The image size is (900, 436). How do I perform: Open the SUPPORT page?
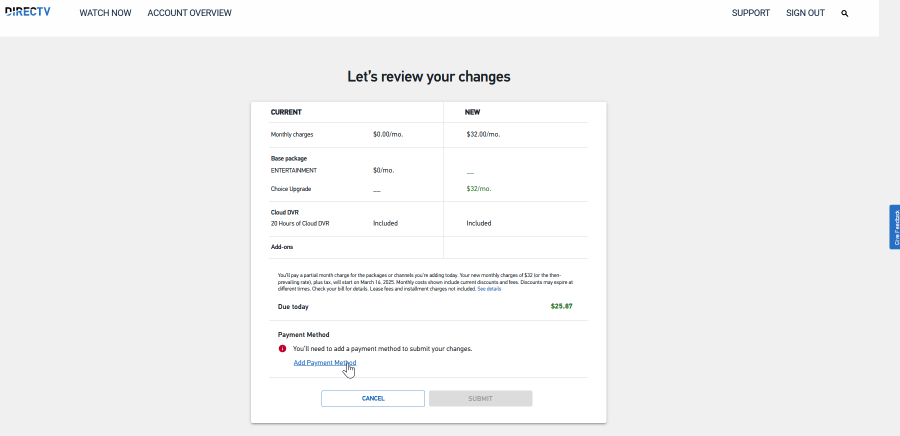pyautogui.click(x=751, y=13)
